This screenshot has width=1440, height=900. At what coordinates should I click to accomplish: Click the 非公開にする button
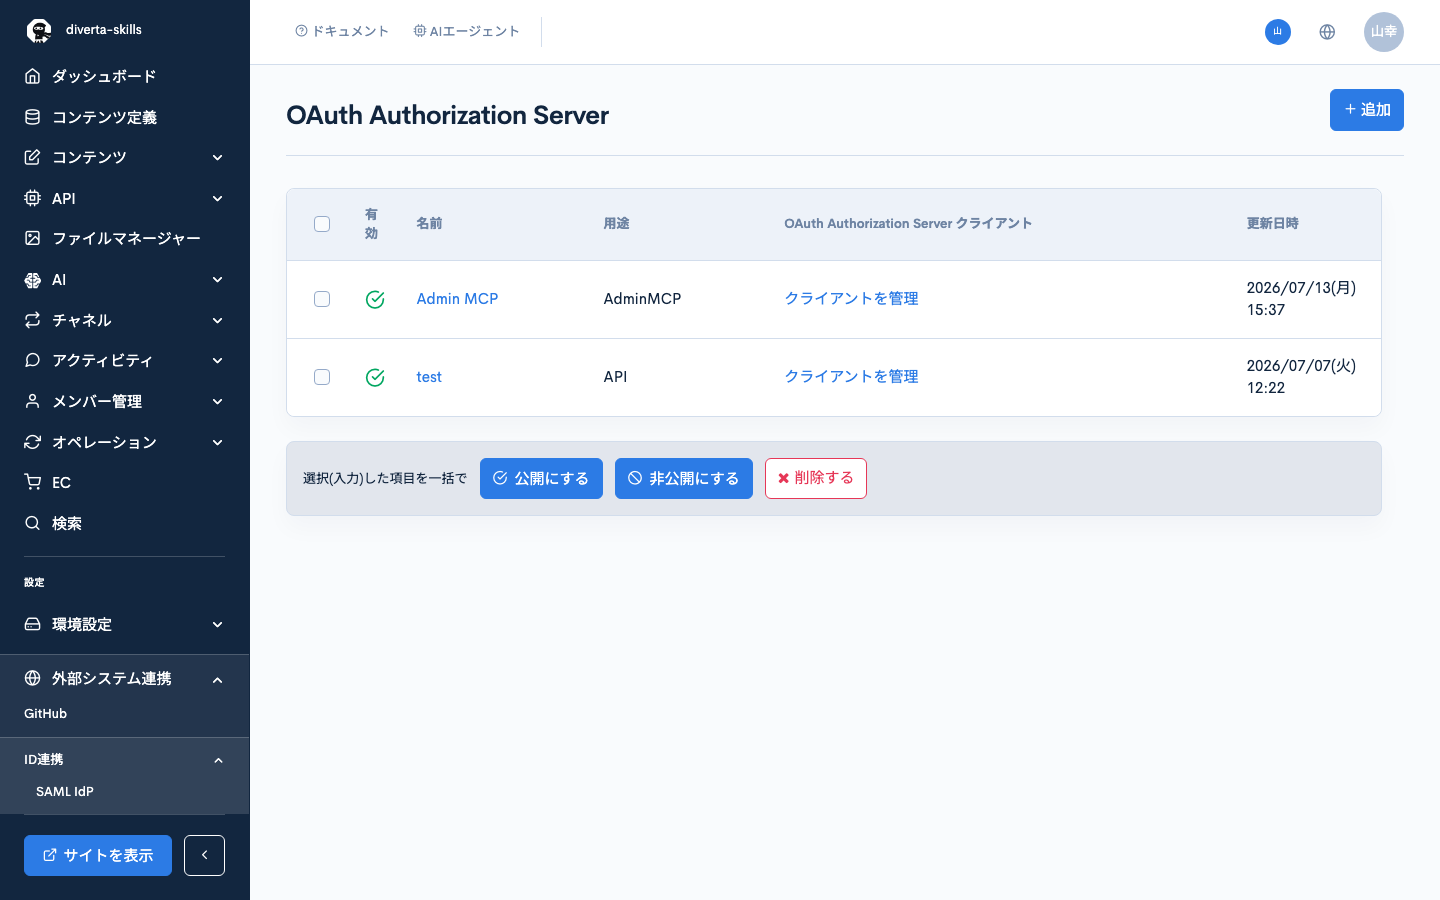(x=684, y=478)
